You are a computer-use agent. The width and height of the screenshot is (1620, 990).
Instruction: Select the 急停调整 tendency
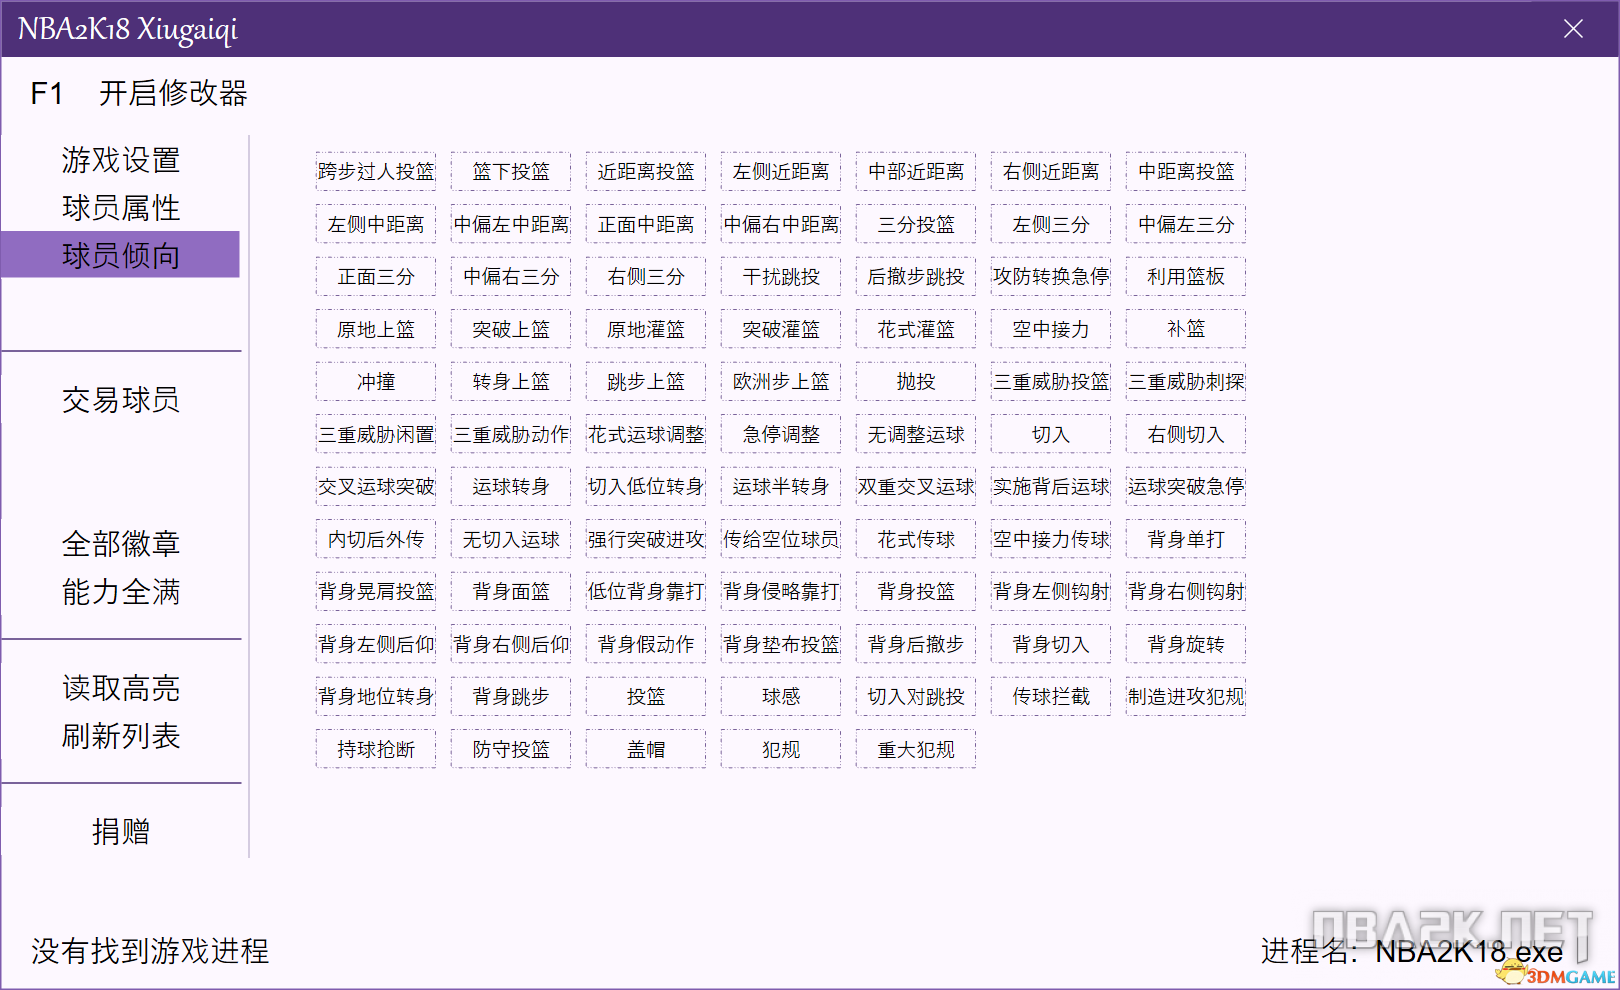click(781, 434)
